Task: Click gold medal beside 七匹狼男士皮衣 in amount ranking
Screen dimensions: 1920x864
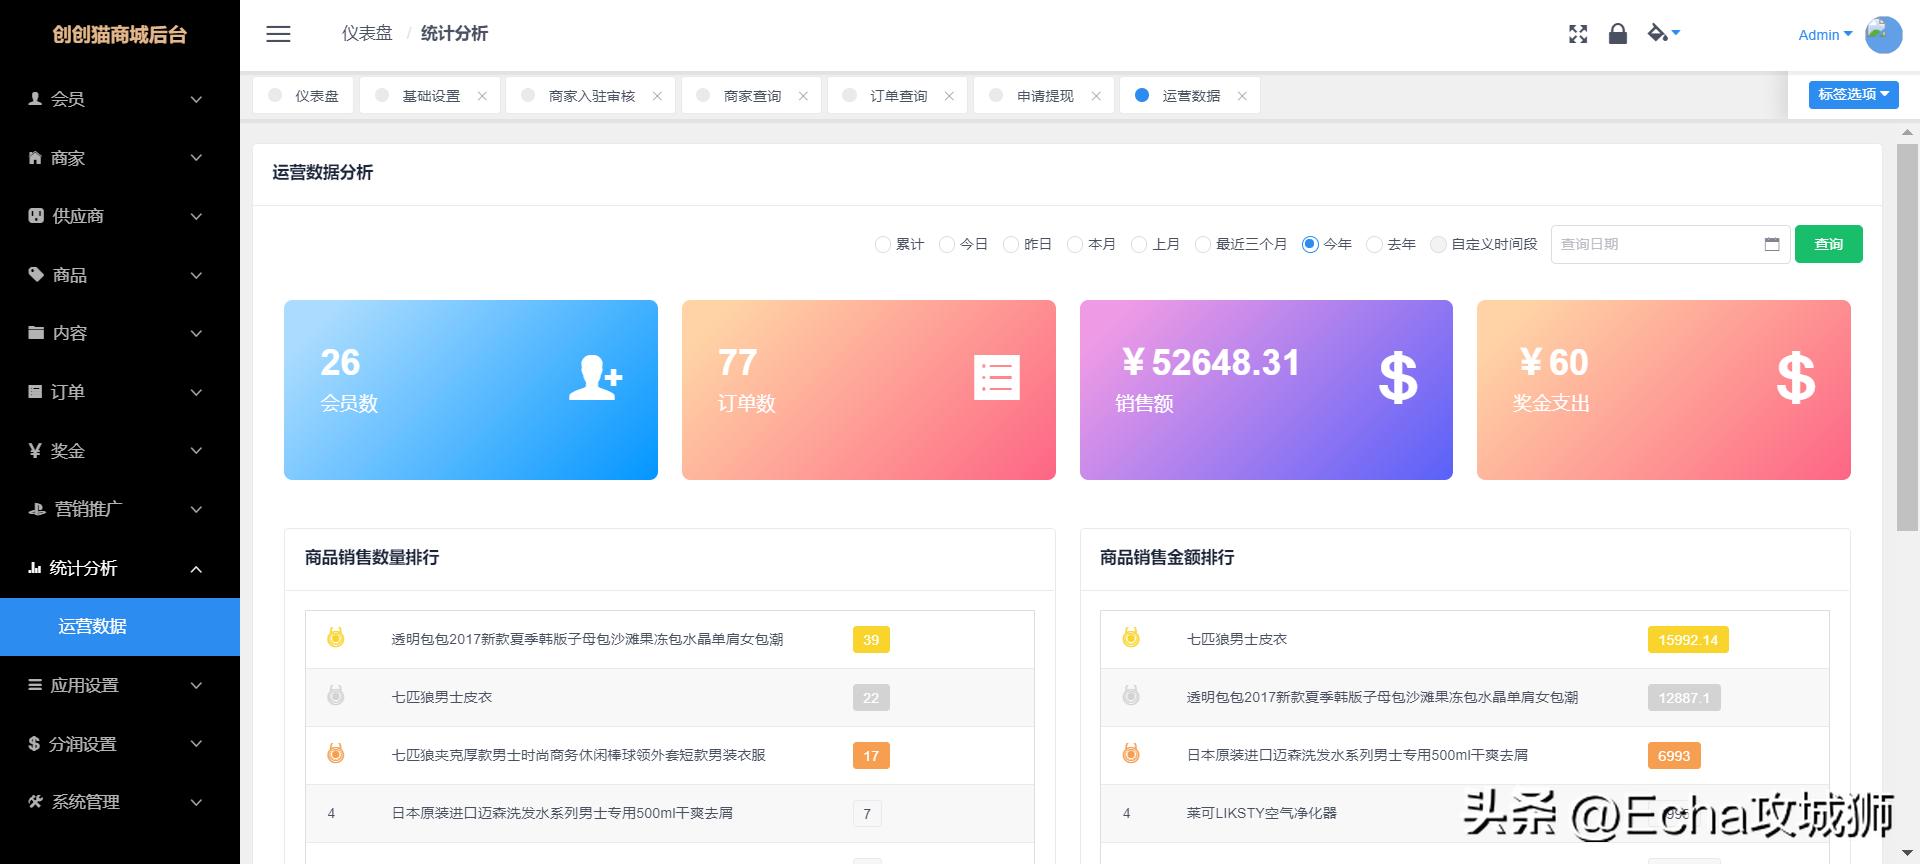Action: (x=1131, y=637)
